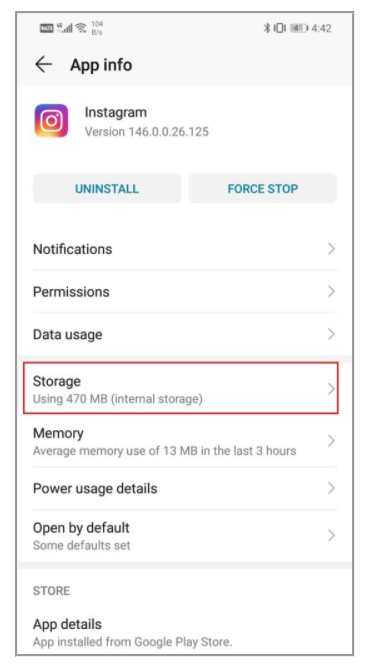370x671 pixels.
Task: Tap the Wi-Fi signal icon
Action: (x=81, y=28)
